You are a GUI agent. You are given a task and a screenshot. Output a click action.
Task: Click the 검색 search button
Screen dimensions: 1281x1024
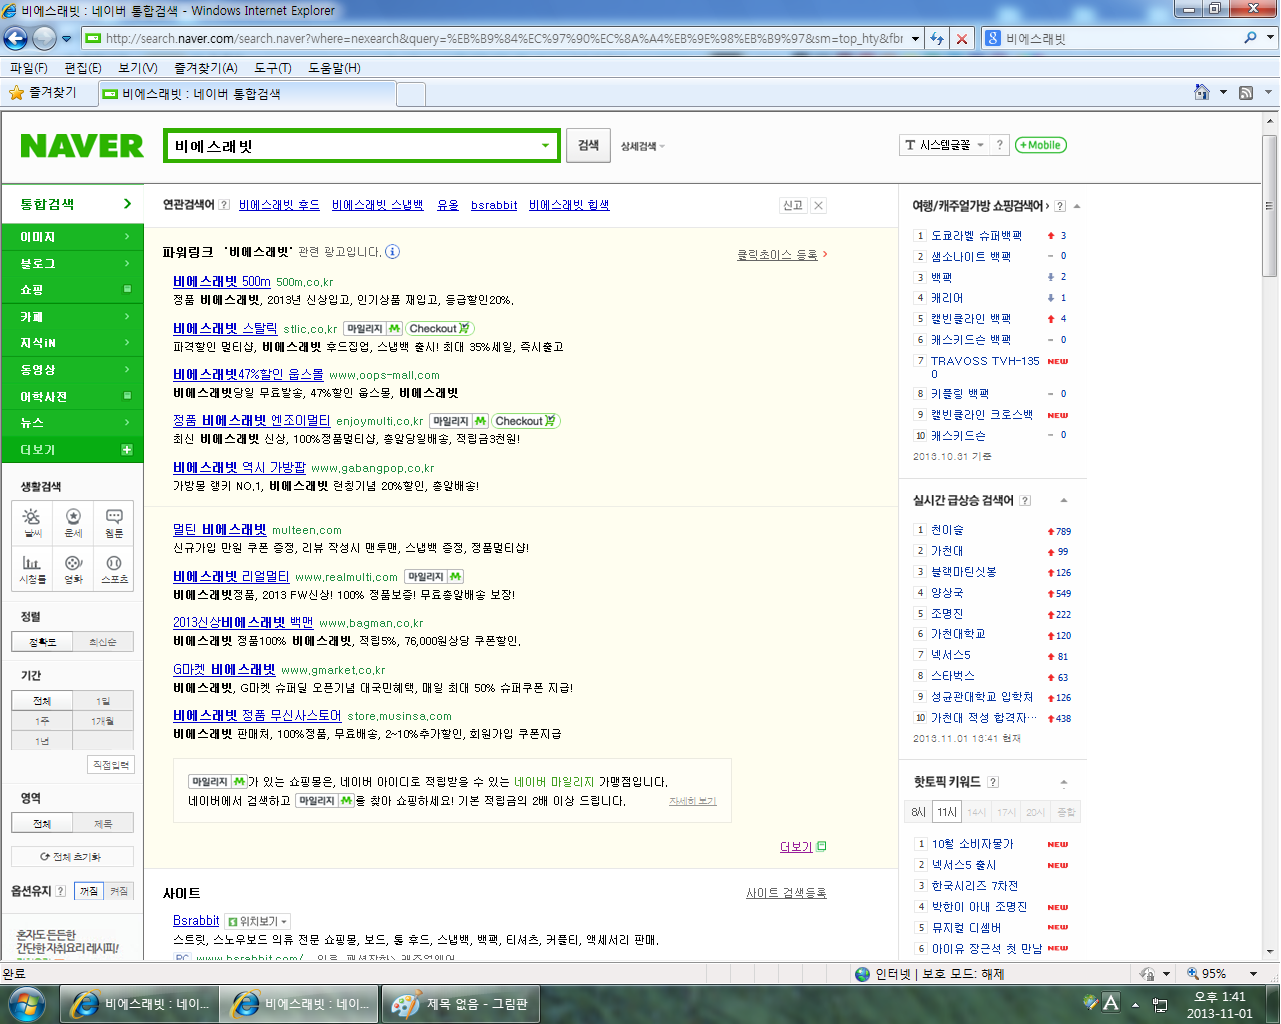coord(589,146)
